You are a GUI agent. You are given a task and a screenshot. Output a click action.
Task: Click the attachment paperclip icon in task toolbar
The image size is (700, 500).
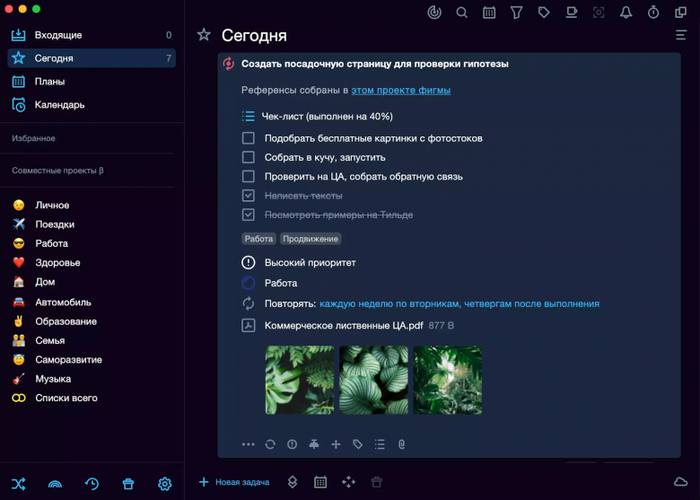pyautogui.click(x=402, y=444)
